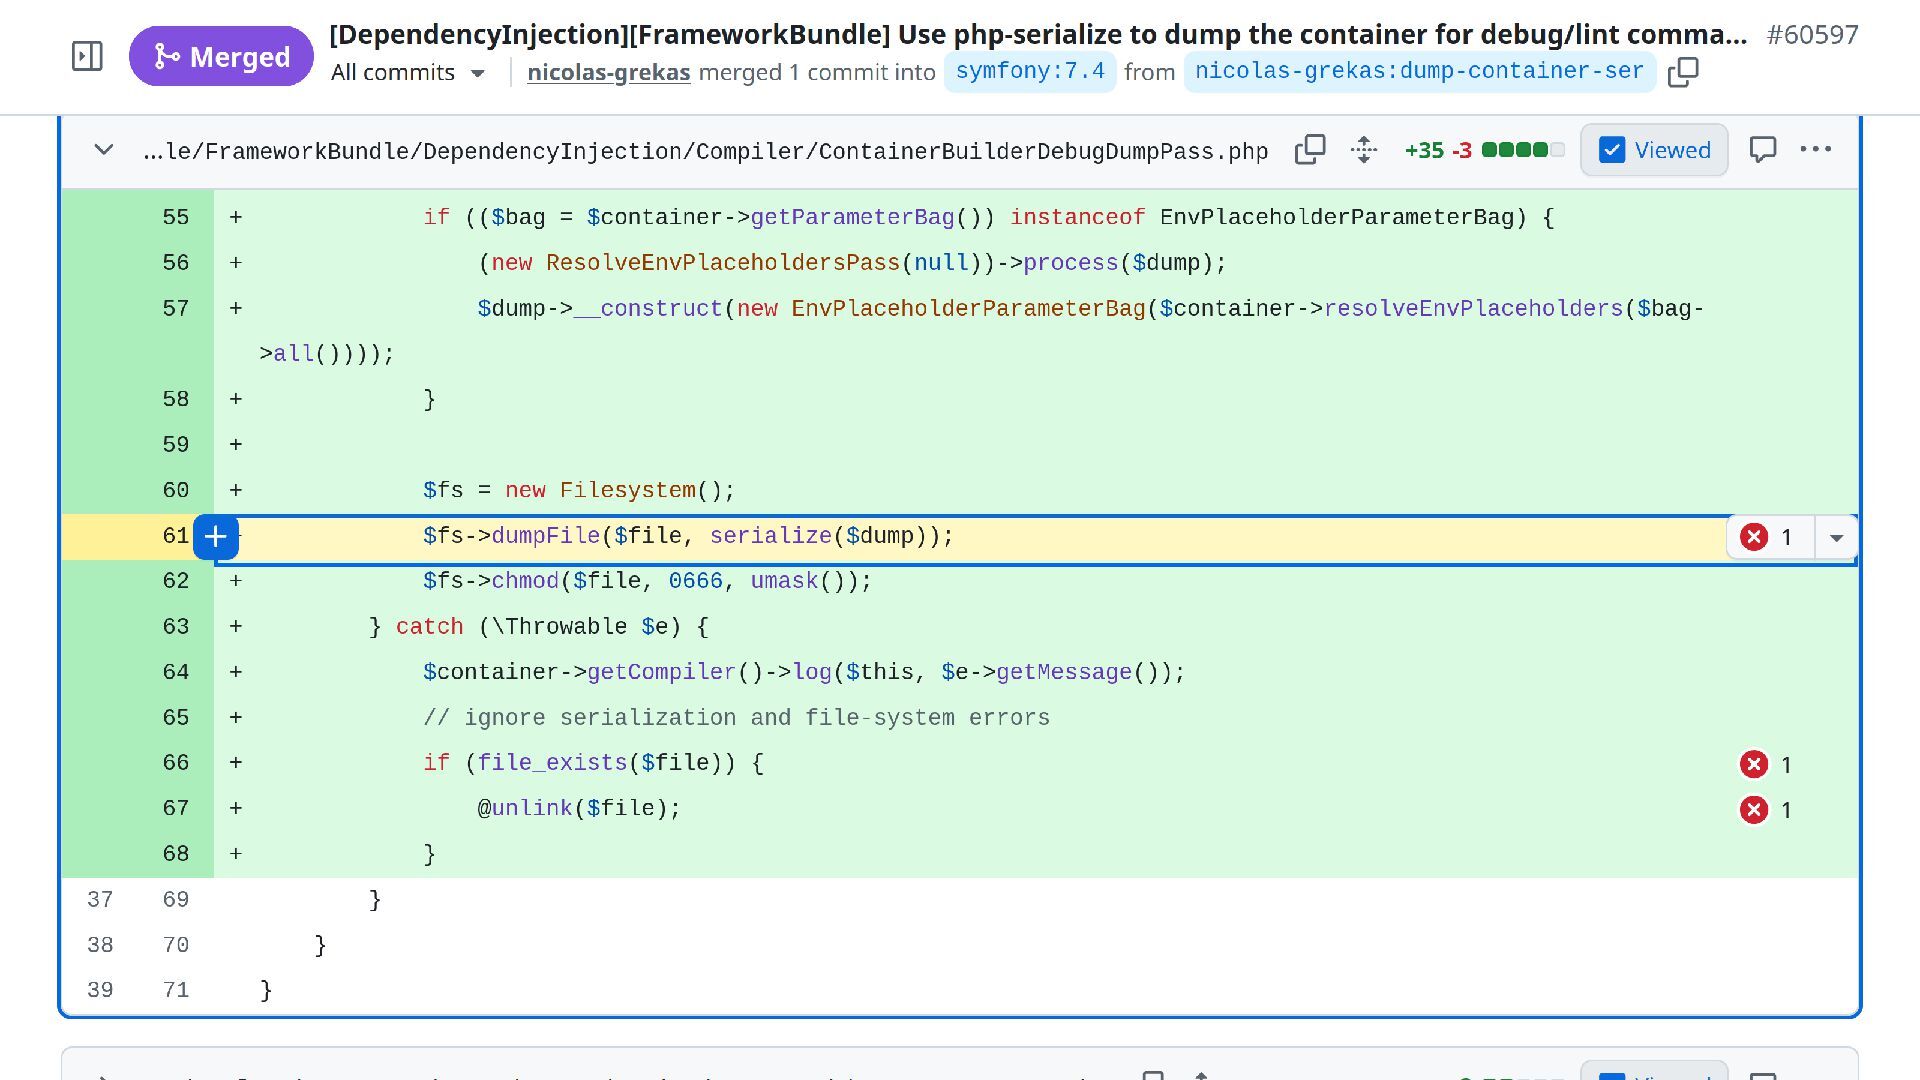Expand line 61 annotation dropdown arrow
Screen dimensions: 1920x1080
click(x=1836, y=538)
